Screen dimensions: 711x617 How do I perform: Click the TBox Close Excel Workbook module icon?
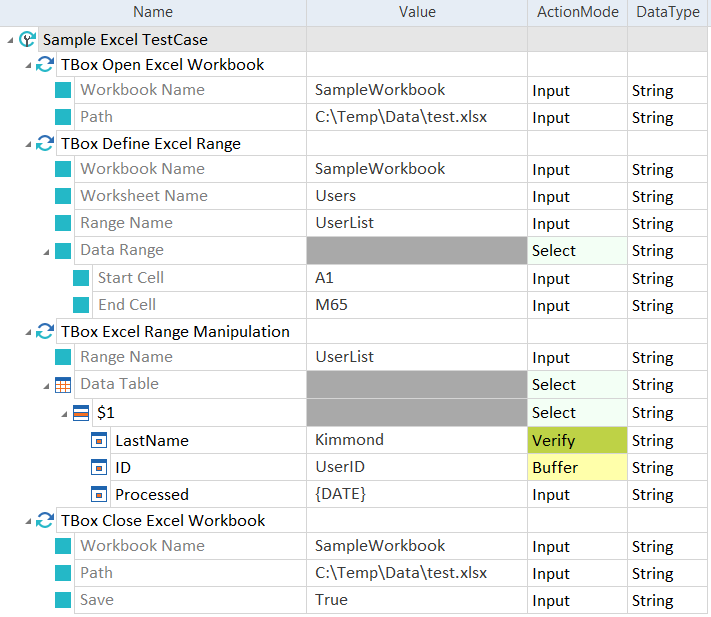(45, 521)
